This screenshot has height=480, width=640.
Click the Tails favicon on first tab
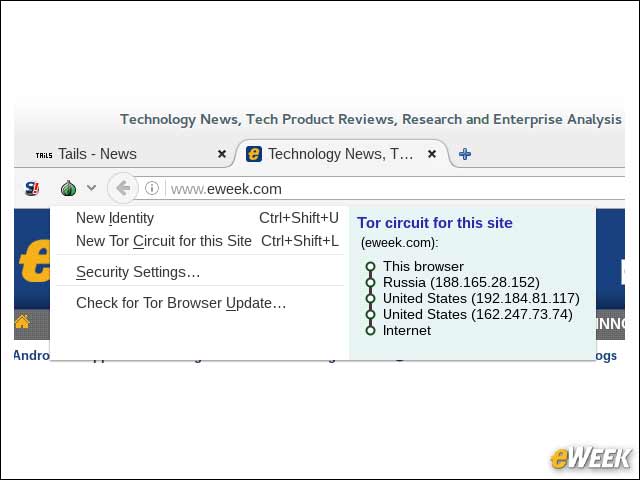point(44,155)
